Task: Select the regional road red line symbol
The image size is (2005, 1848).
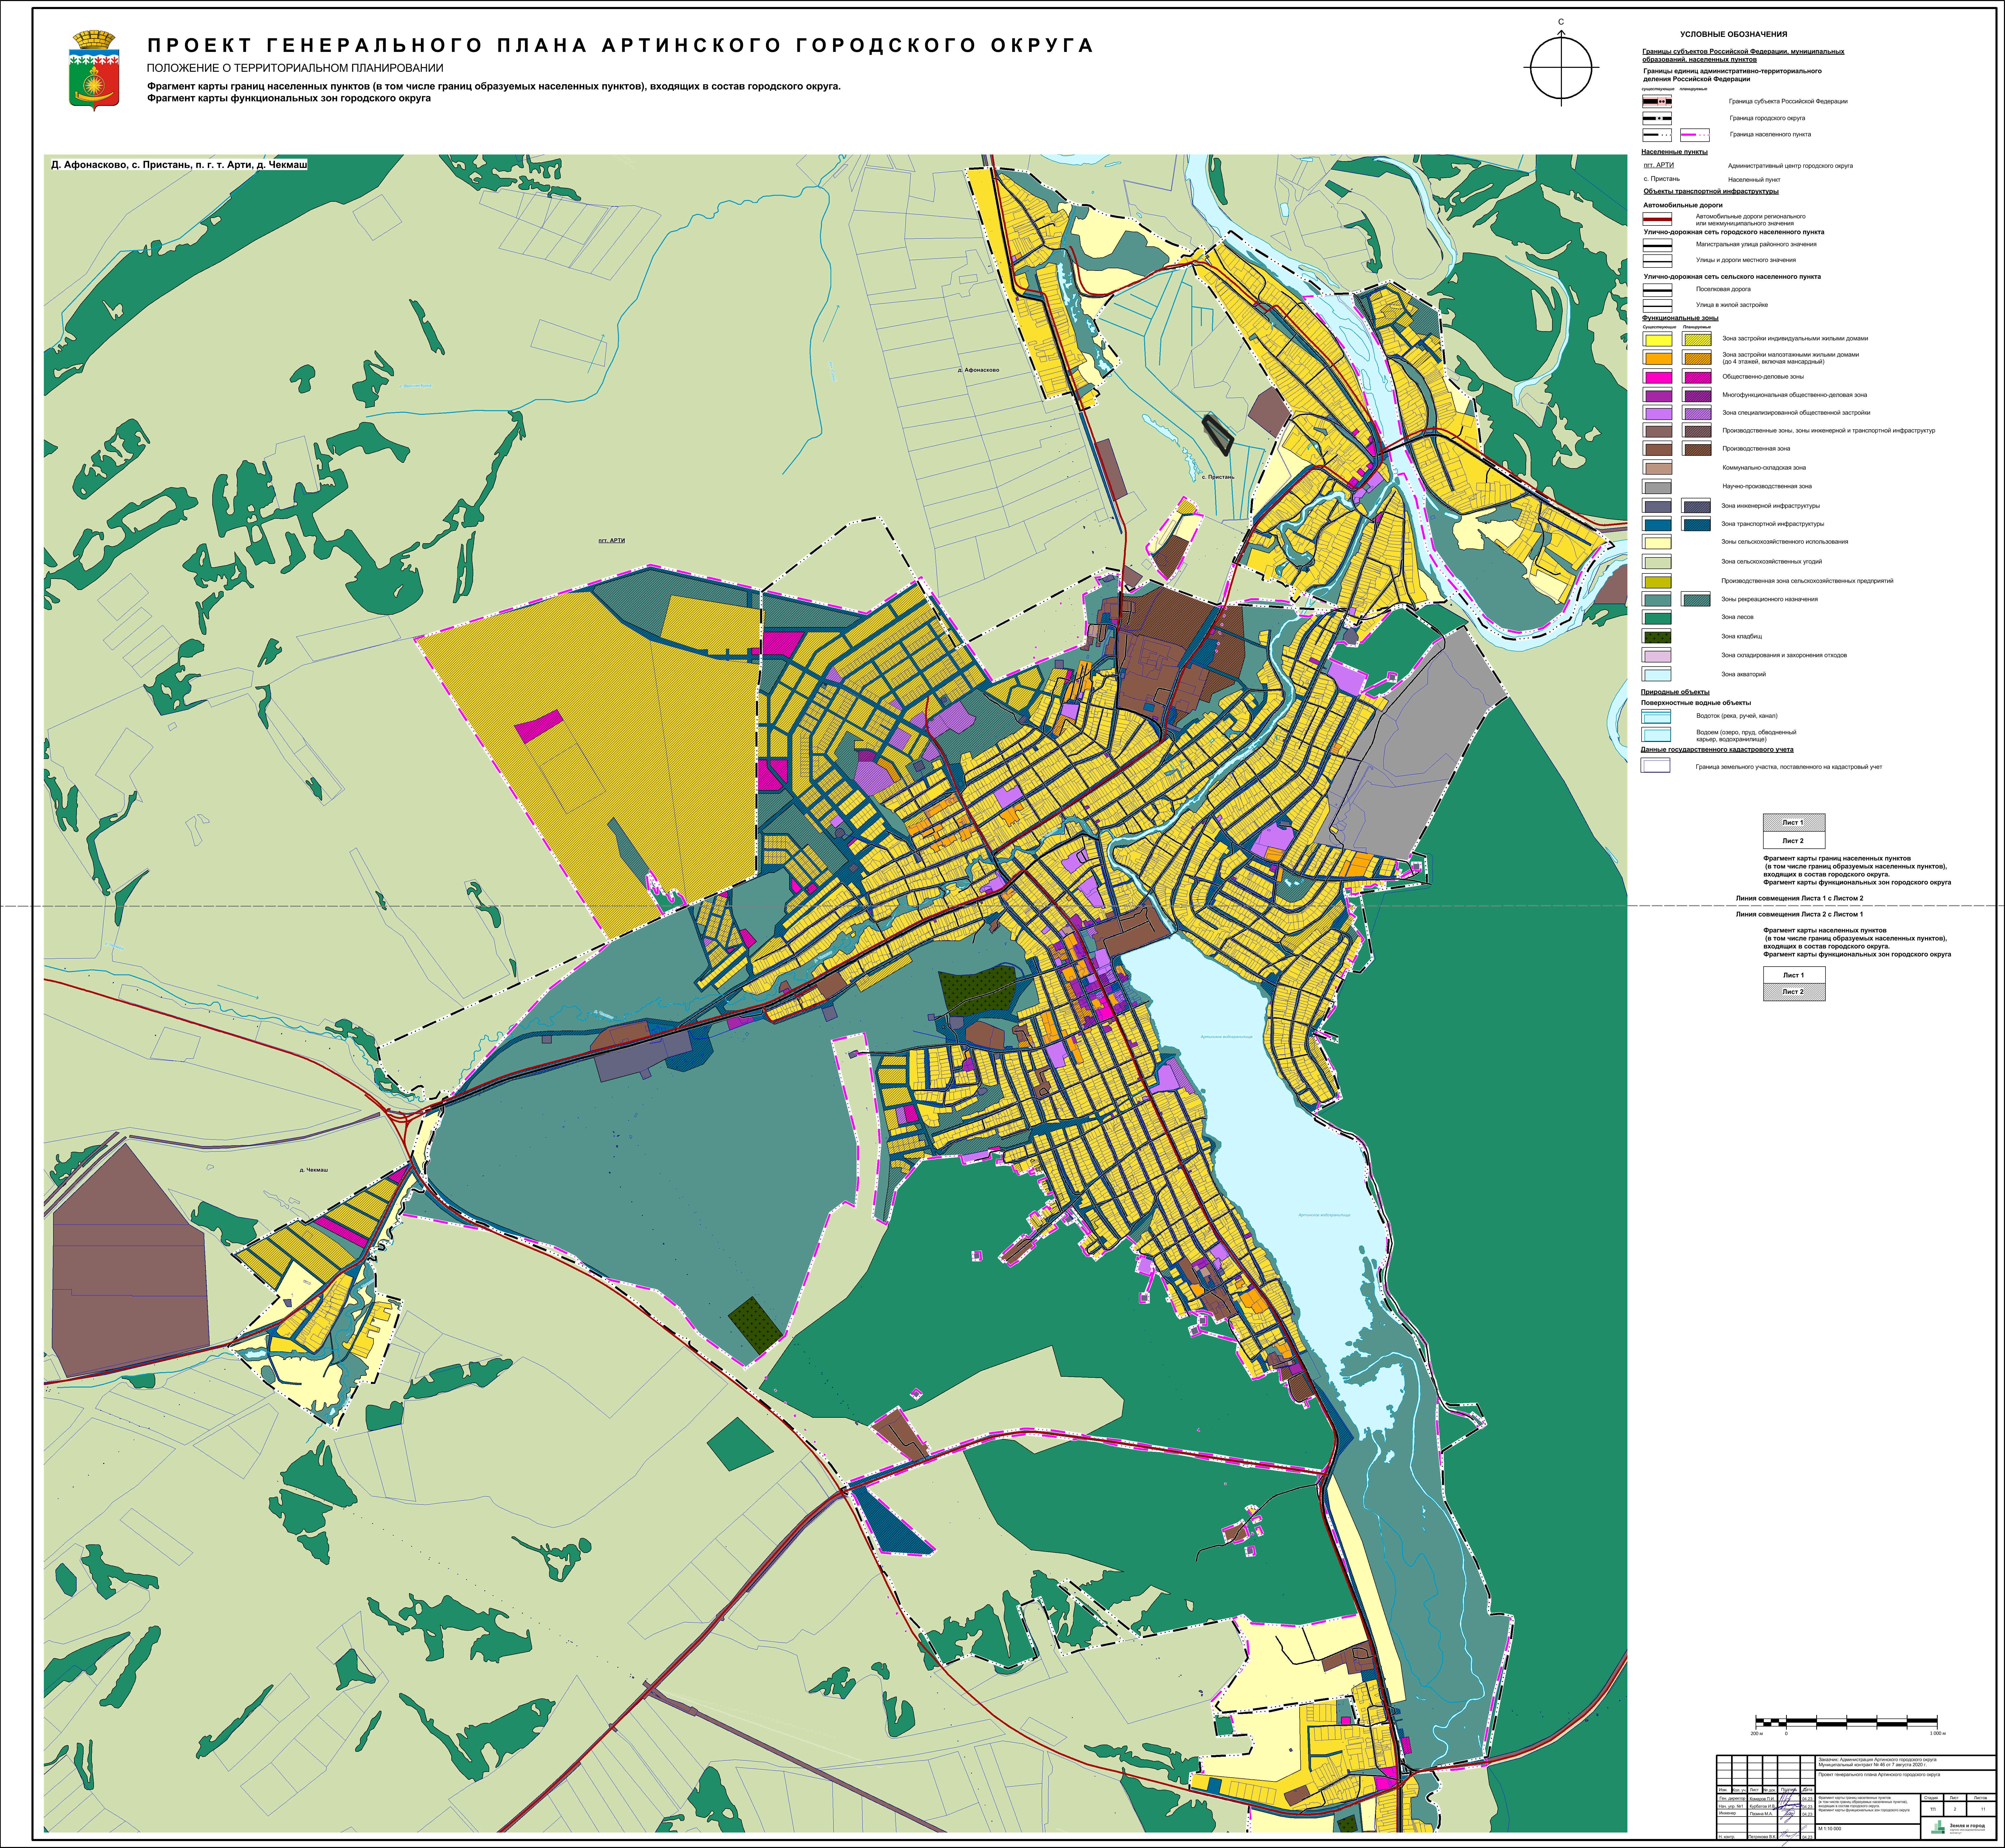Action: (1657, 219)
